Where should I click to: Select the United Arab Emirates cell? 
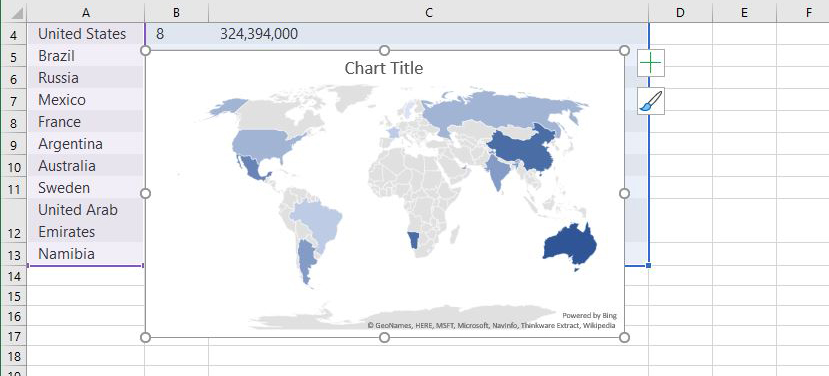click(x=86, y=221)
